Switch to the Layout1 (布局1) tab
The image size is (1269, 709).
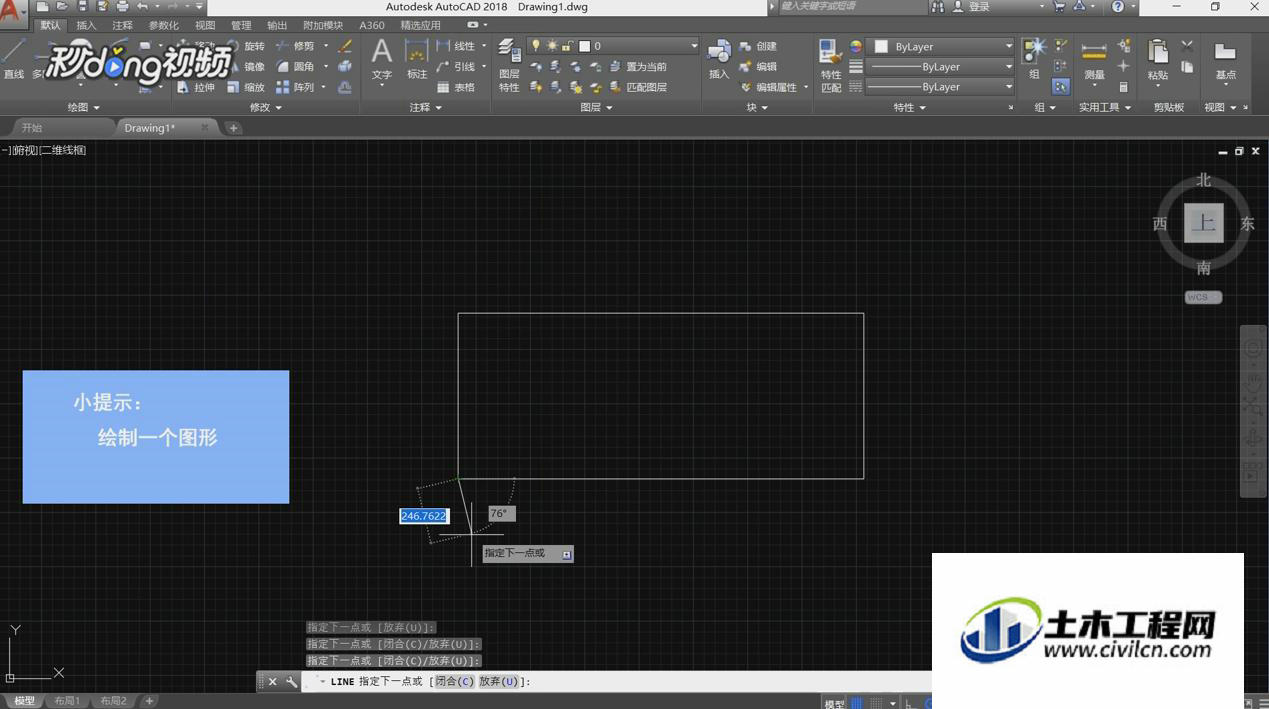coord(67,701)
